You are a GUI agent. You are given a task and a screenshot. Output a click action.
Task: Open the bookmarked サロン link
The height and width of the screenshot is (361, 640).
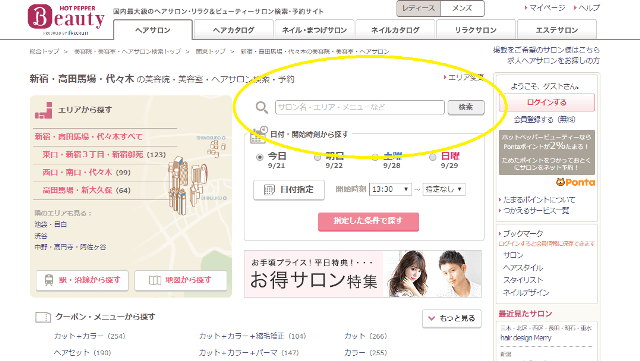click(513, 255)
